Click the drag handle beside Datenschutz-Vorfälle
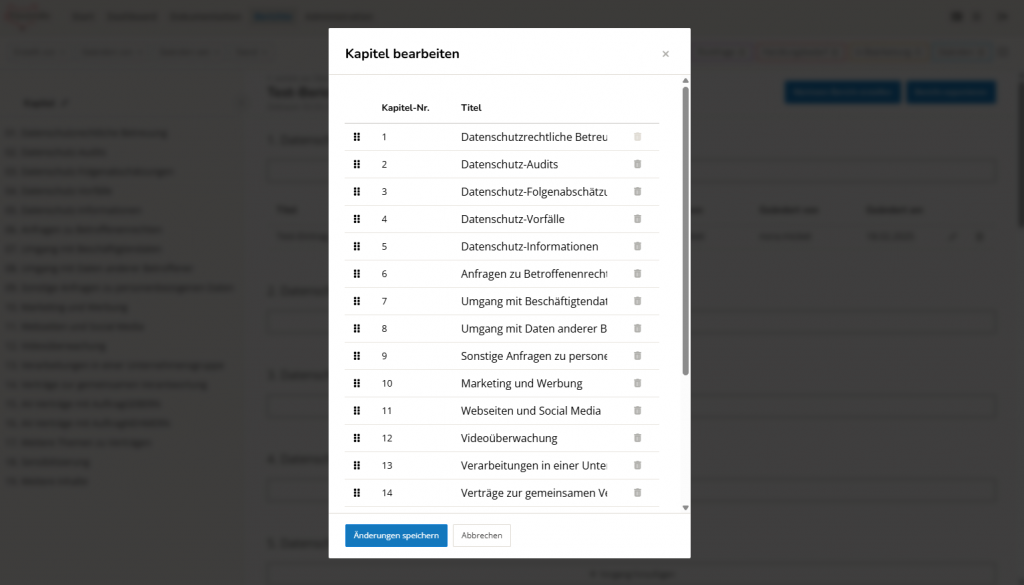Image resolution: width=1024 pixels, height=585 pixels. tap(356, 219)
